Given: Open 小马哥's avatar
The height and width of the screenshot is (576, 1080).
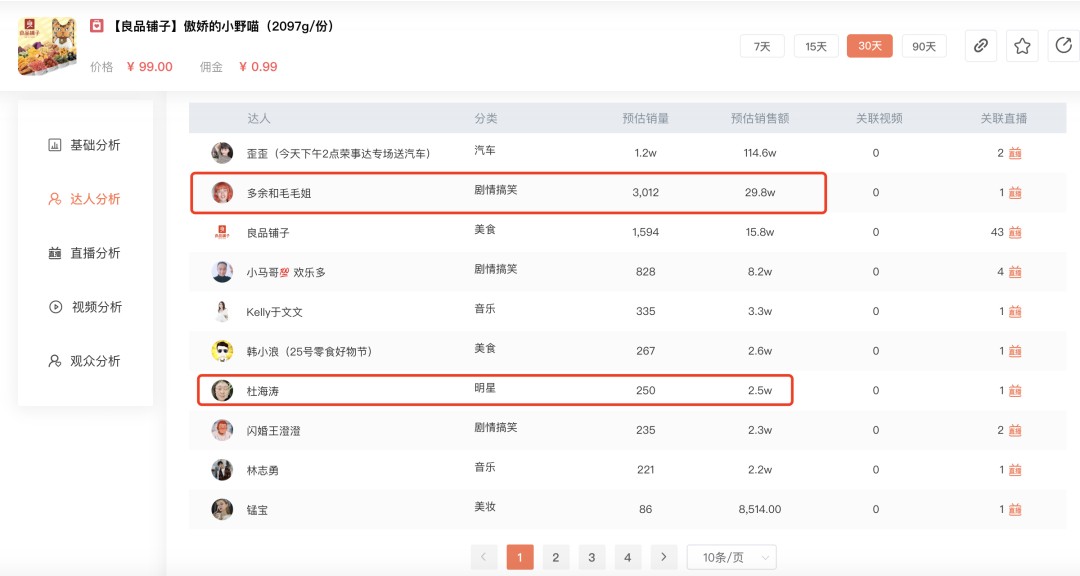Looking at the screenshot, I should pos(222,272).
